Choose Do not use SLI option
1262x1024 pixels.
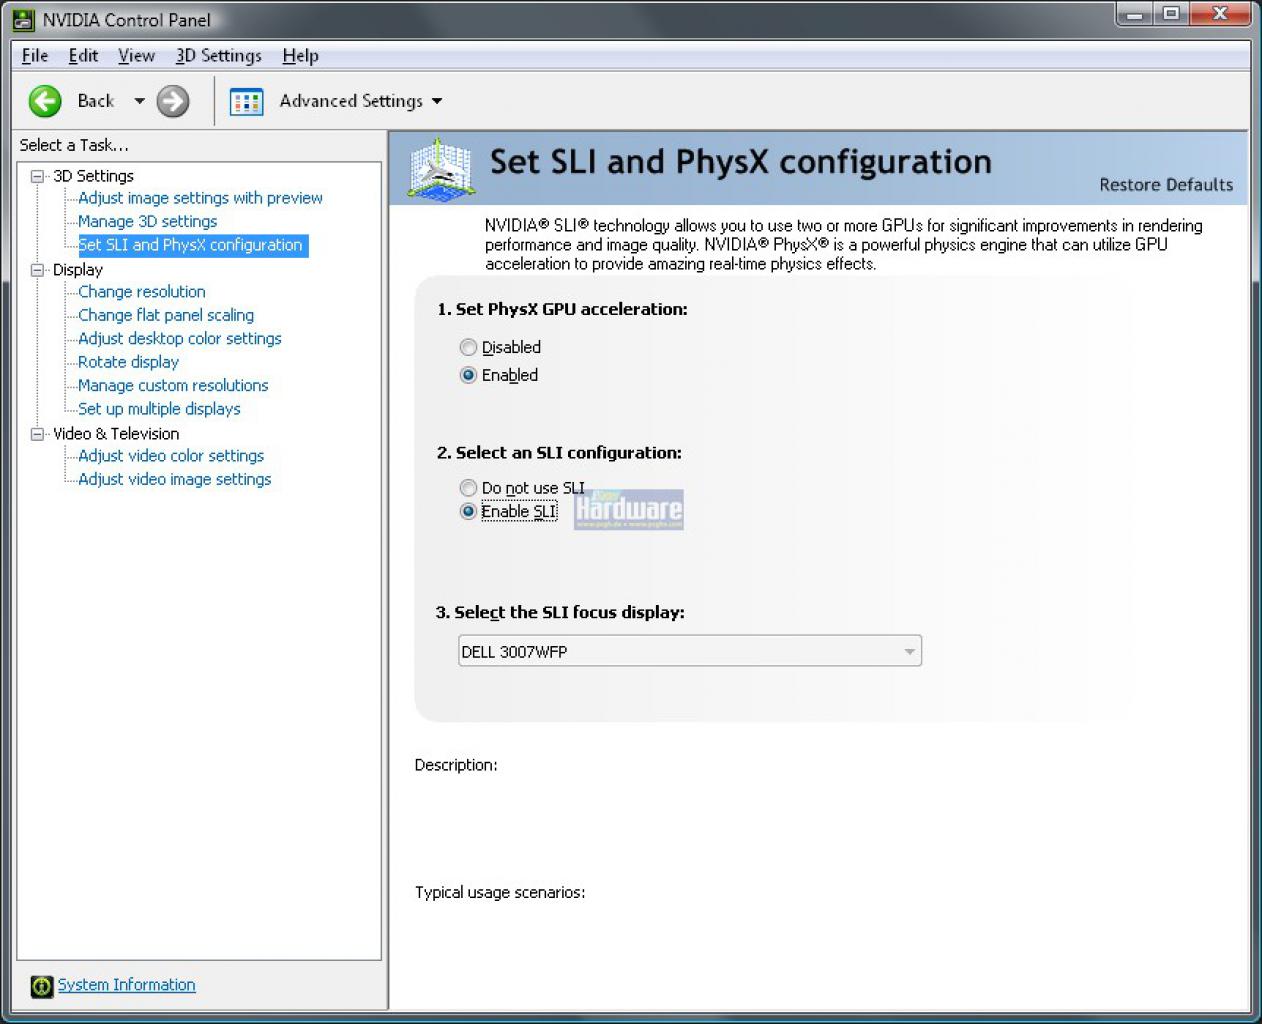pyautogui.click(x=468, y=488)
